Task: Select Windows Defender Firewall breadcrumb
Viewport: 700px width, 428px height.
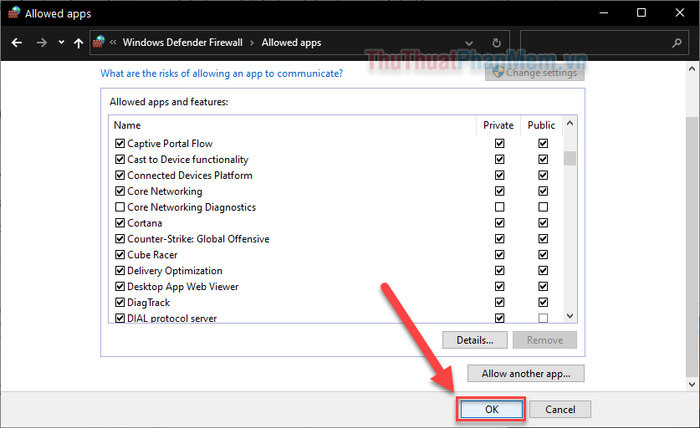Action: click(x=183, y=42)
